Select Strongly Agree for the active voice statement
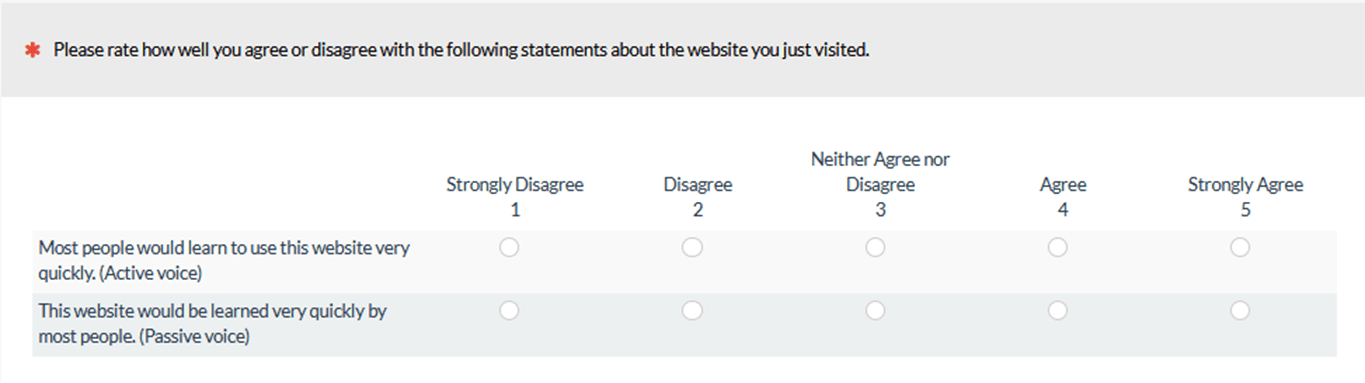 [1240, 247]
